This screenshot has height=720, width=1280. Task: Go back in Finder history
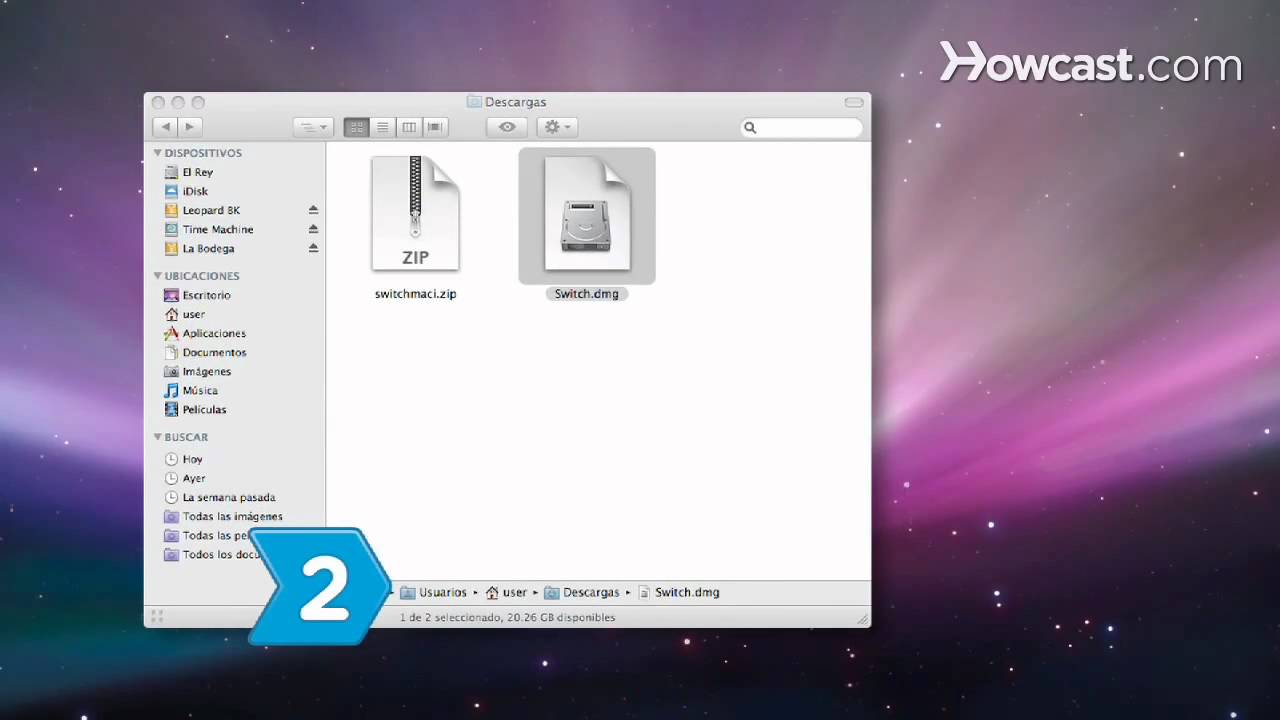click(165, 127)
